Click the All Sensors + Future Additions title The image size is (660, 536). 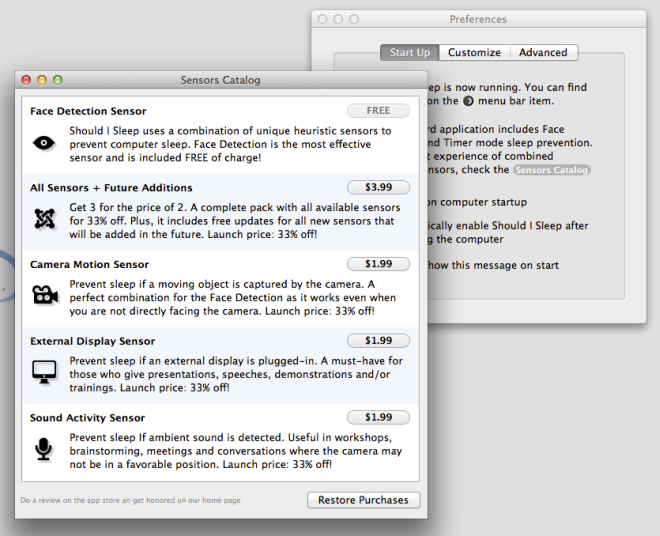coord(111,188)
